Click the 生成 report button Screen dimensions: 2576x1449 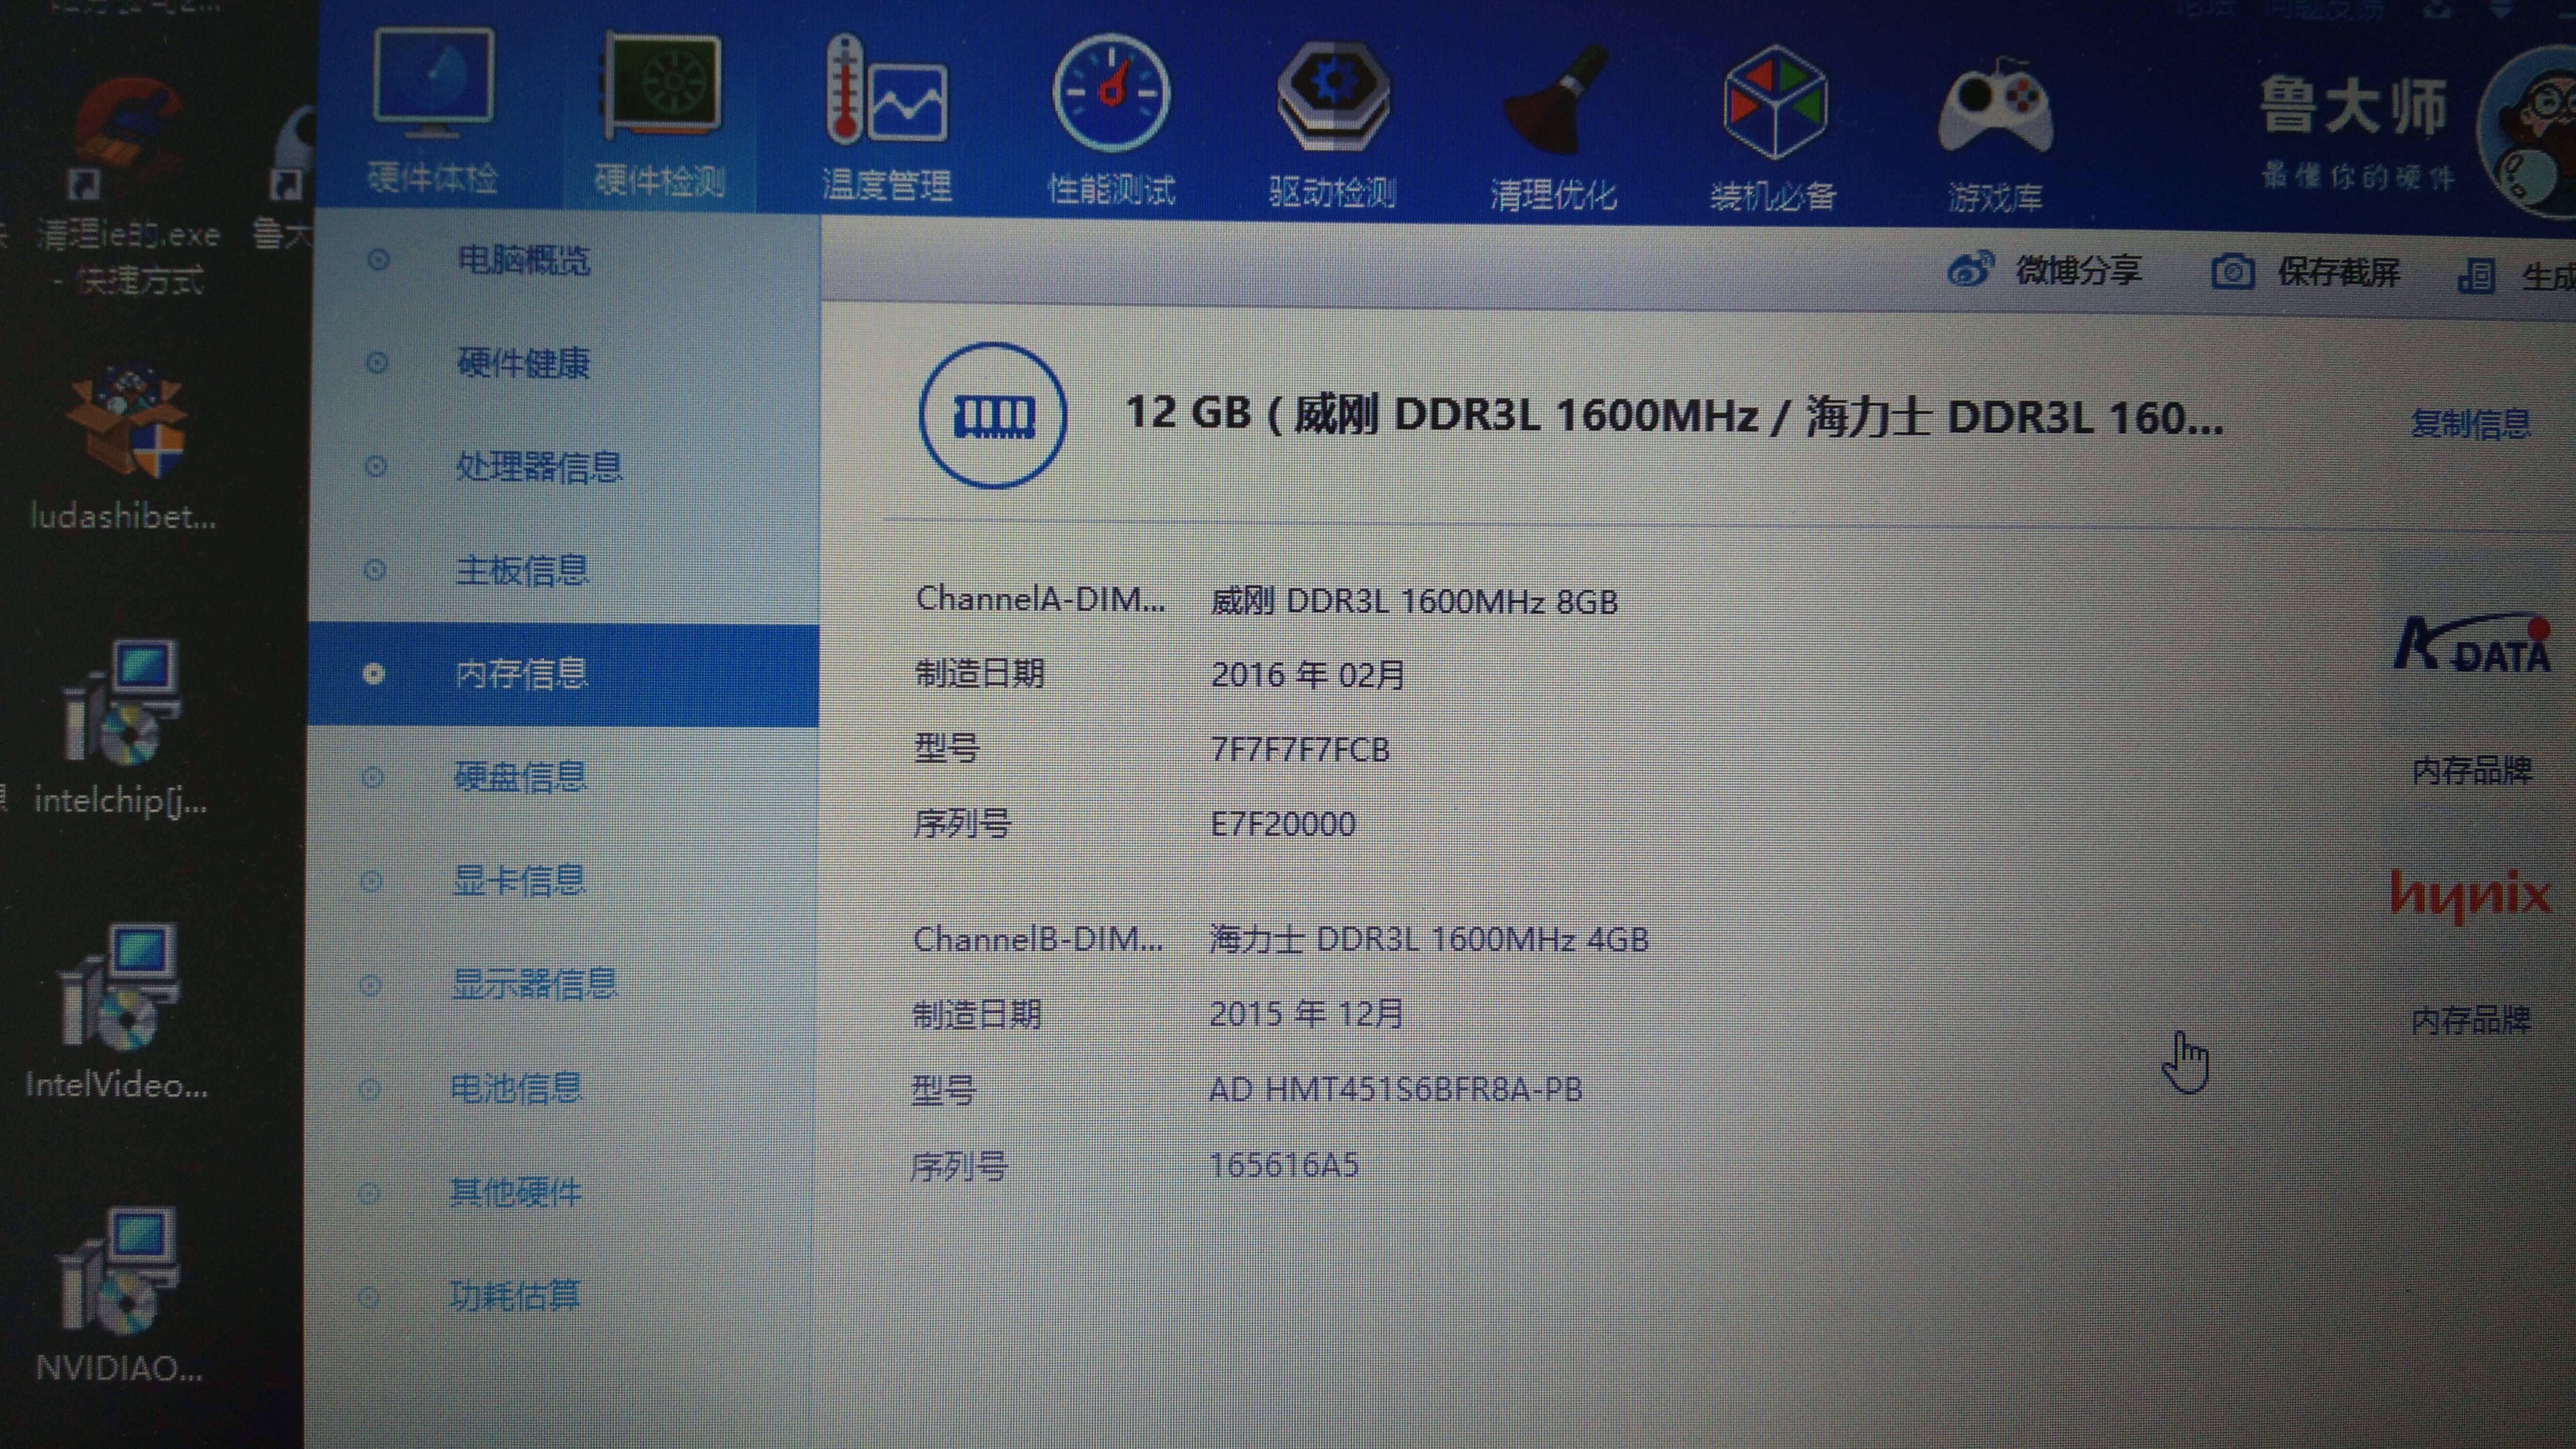point(2518,276)
